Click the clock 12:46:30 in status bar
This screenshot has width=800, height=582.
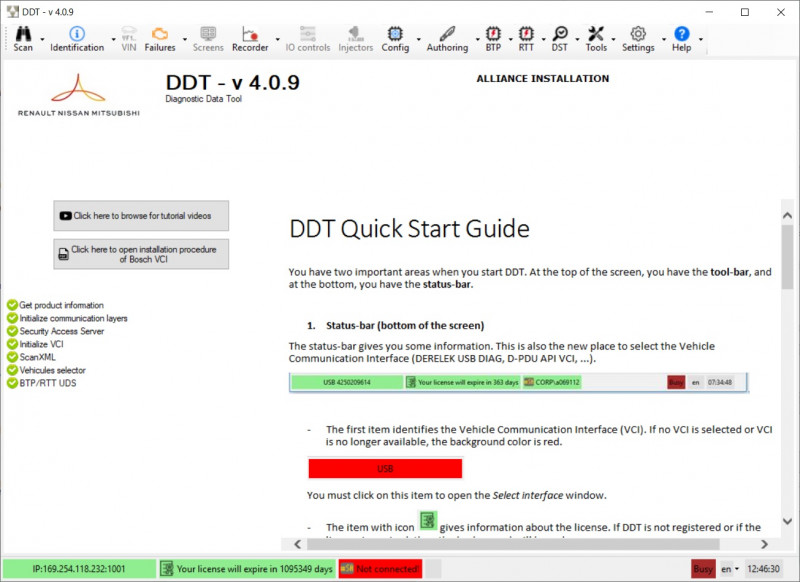763,568
